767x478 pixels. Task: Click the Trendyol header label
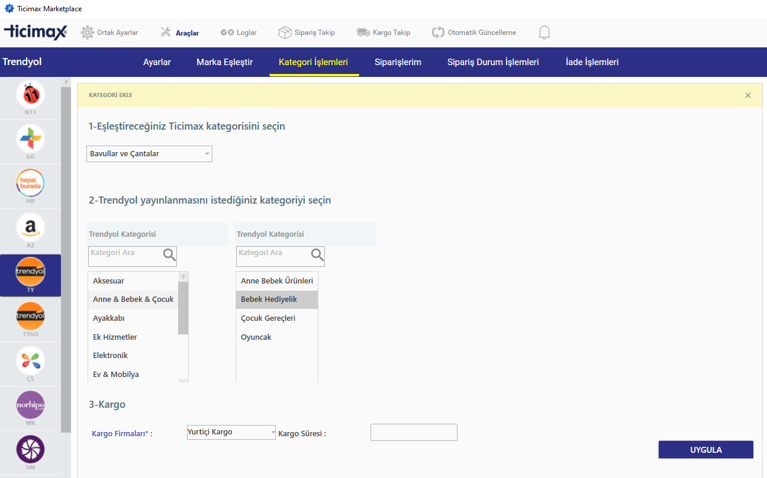(22, 62)
